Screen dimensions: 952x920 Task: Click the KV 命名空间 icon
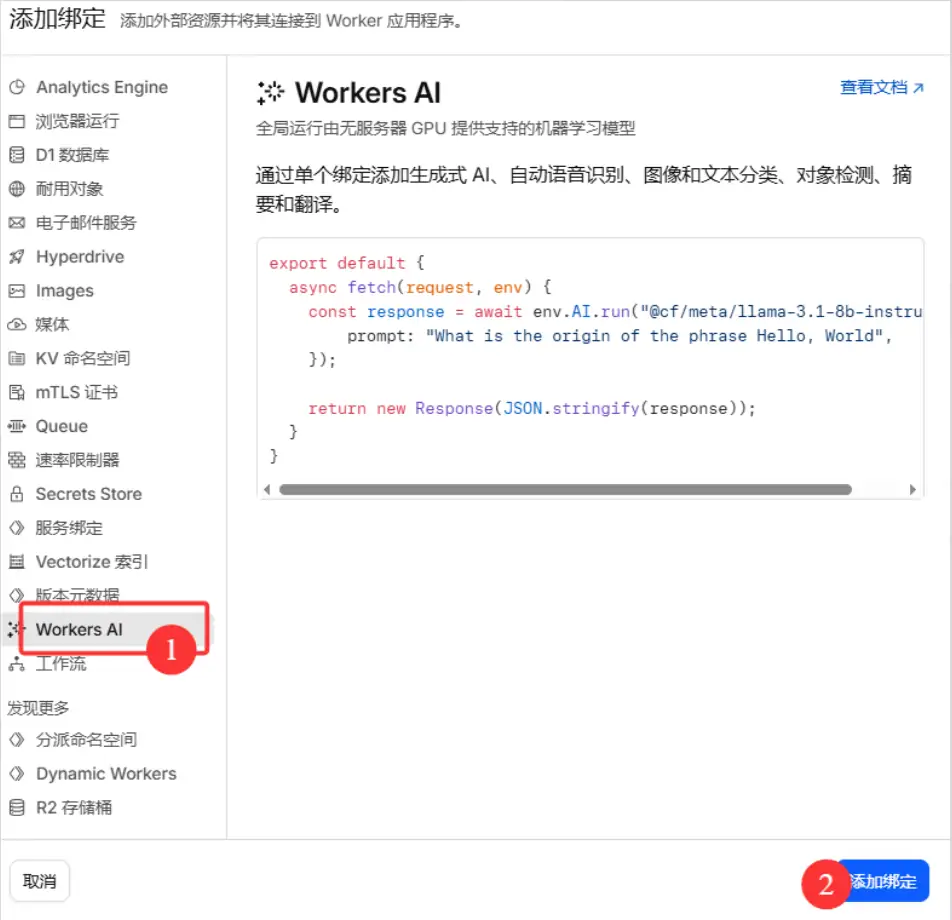[x=17, y=358]
